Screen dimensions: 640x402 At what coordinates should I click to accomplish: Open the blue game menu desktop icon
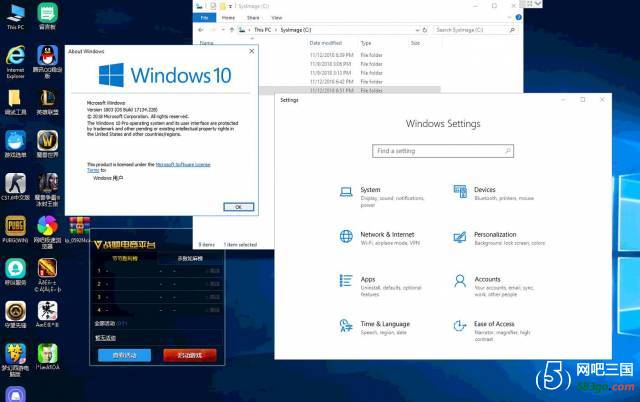pos(16,144)
